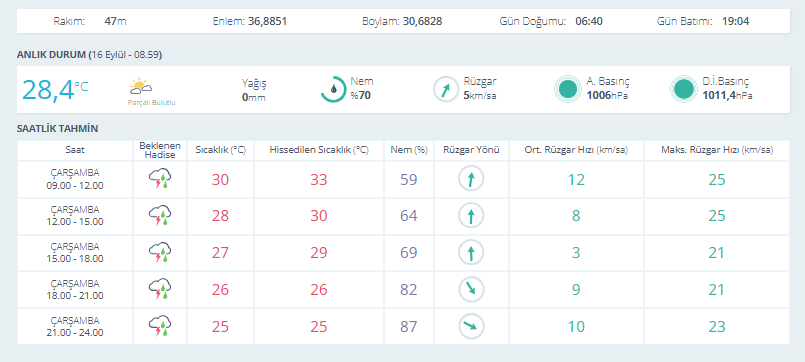805x362 pixels.
Task: Click the Rüzgar 5km/sa value
Action: click(x=480, y=96)
